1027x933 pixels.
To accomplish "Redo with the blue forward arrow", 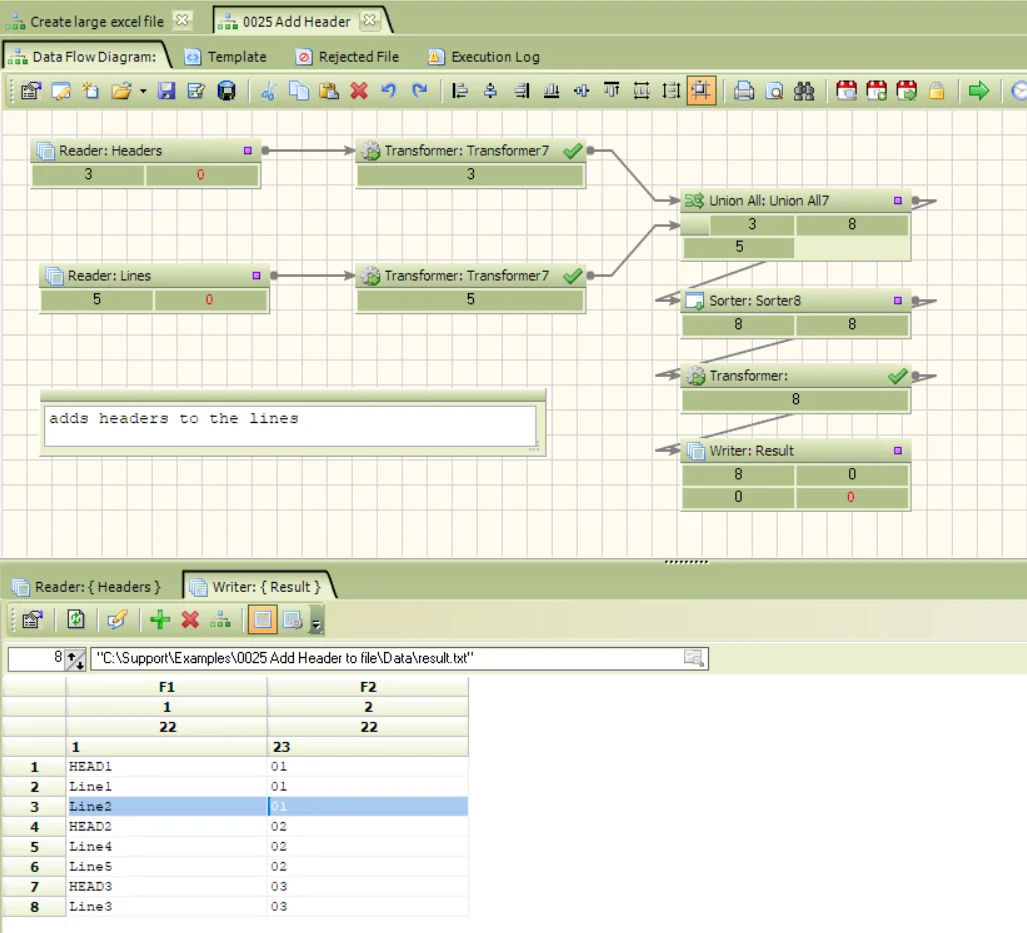I will (x=420, y=90).
